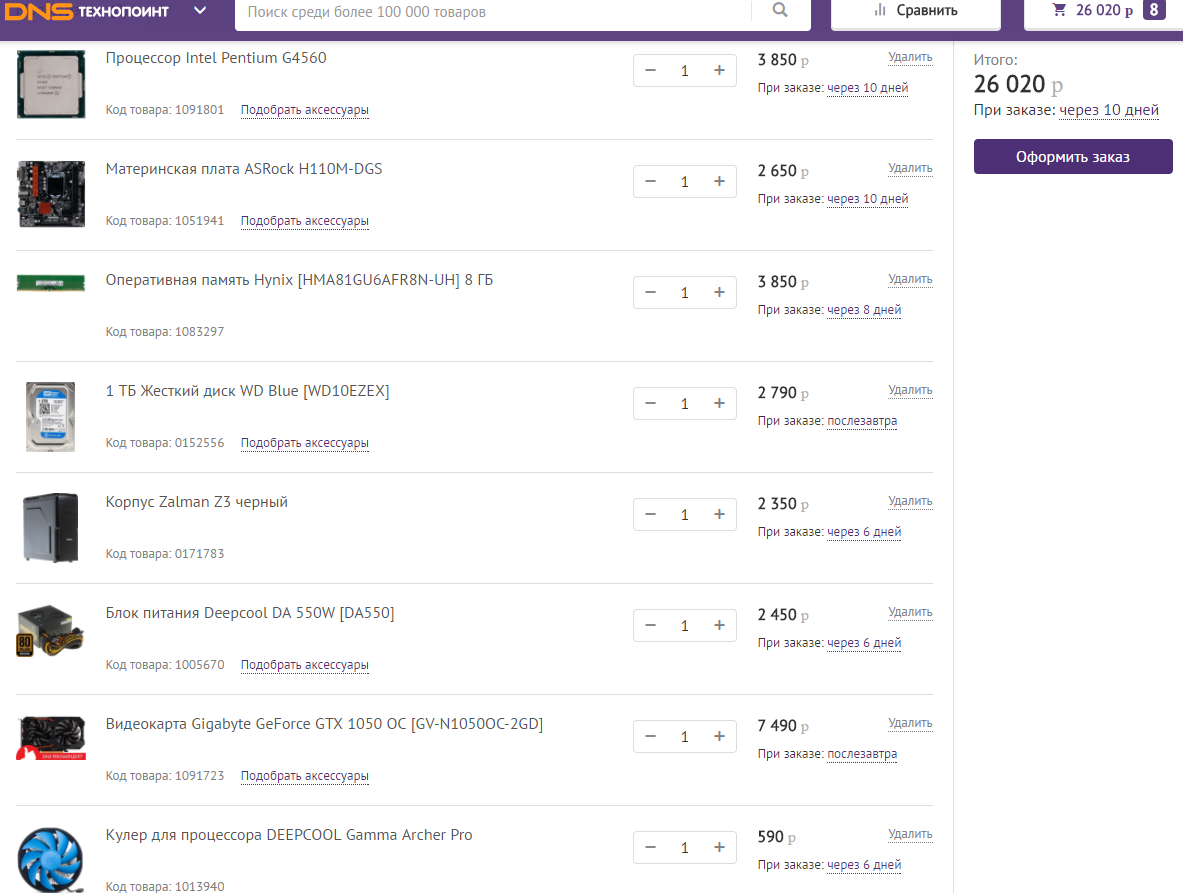Click Подобрать аксессуары for Gigabyte video card
Viewport: 1183px width, 893px height.
point(305,776)
